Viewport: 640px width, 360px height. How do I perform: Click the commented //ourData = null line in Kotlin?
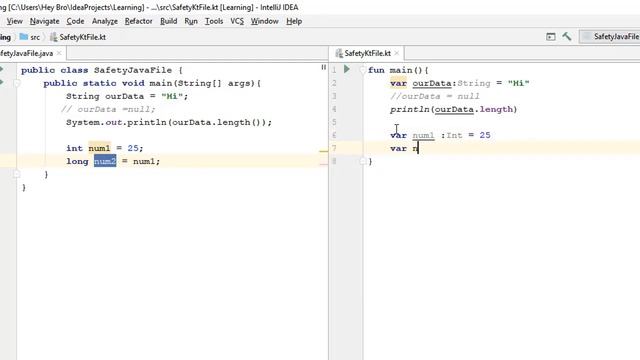[x=434, y=96]
